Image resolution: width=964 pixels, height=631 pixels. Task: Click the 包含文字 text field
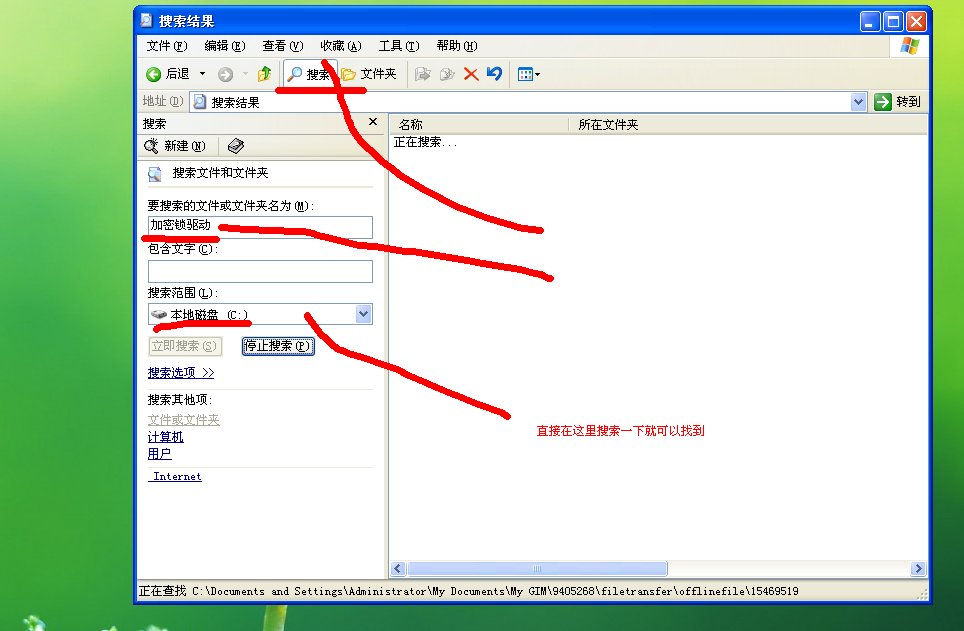[x=260, y=271]
